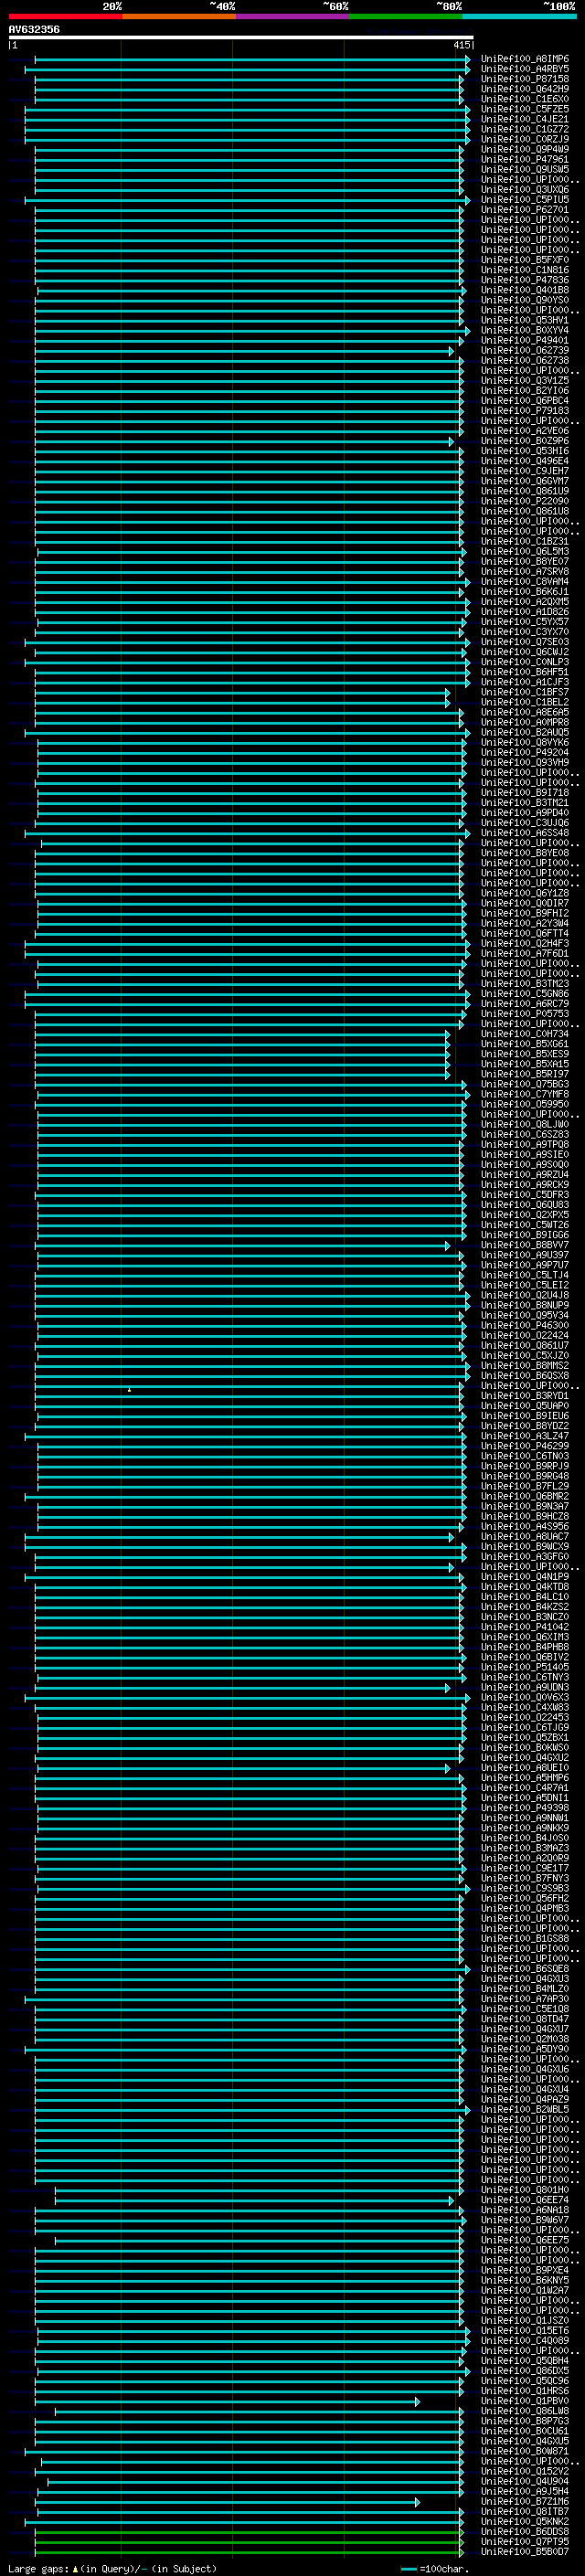Open the UniRef100_P47961 entry
The height and width of the screenshot is (2576, 585).
click(x=524, y=160)
